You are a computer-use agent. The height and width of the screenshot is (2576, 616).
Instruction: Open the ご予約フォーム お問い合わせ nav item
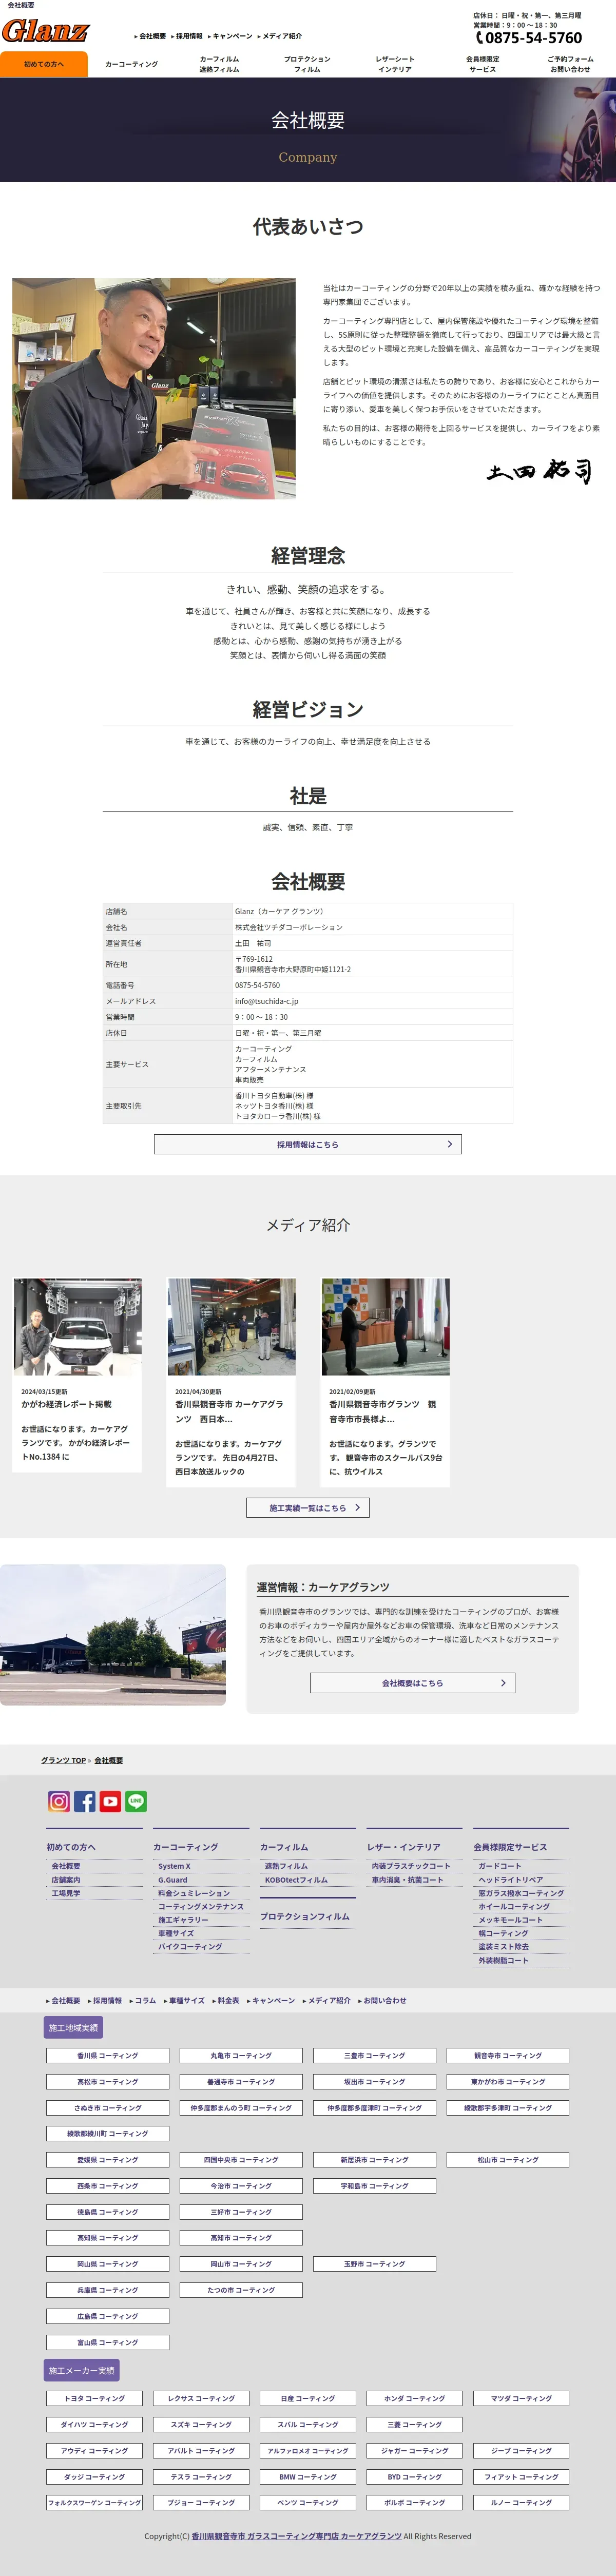coord(570,64)
